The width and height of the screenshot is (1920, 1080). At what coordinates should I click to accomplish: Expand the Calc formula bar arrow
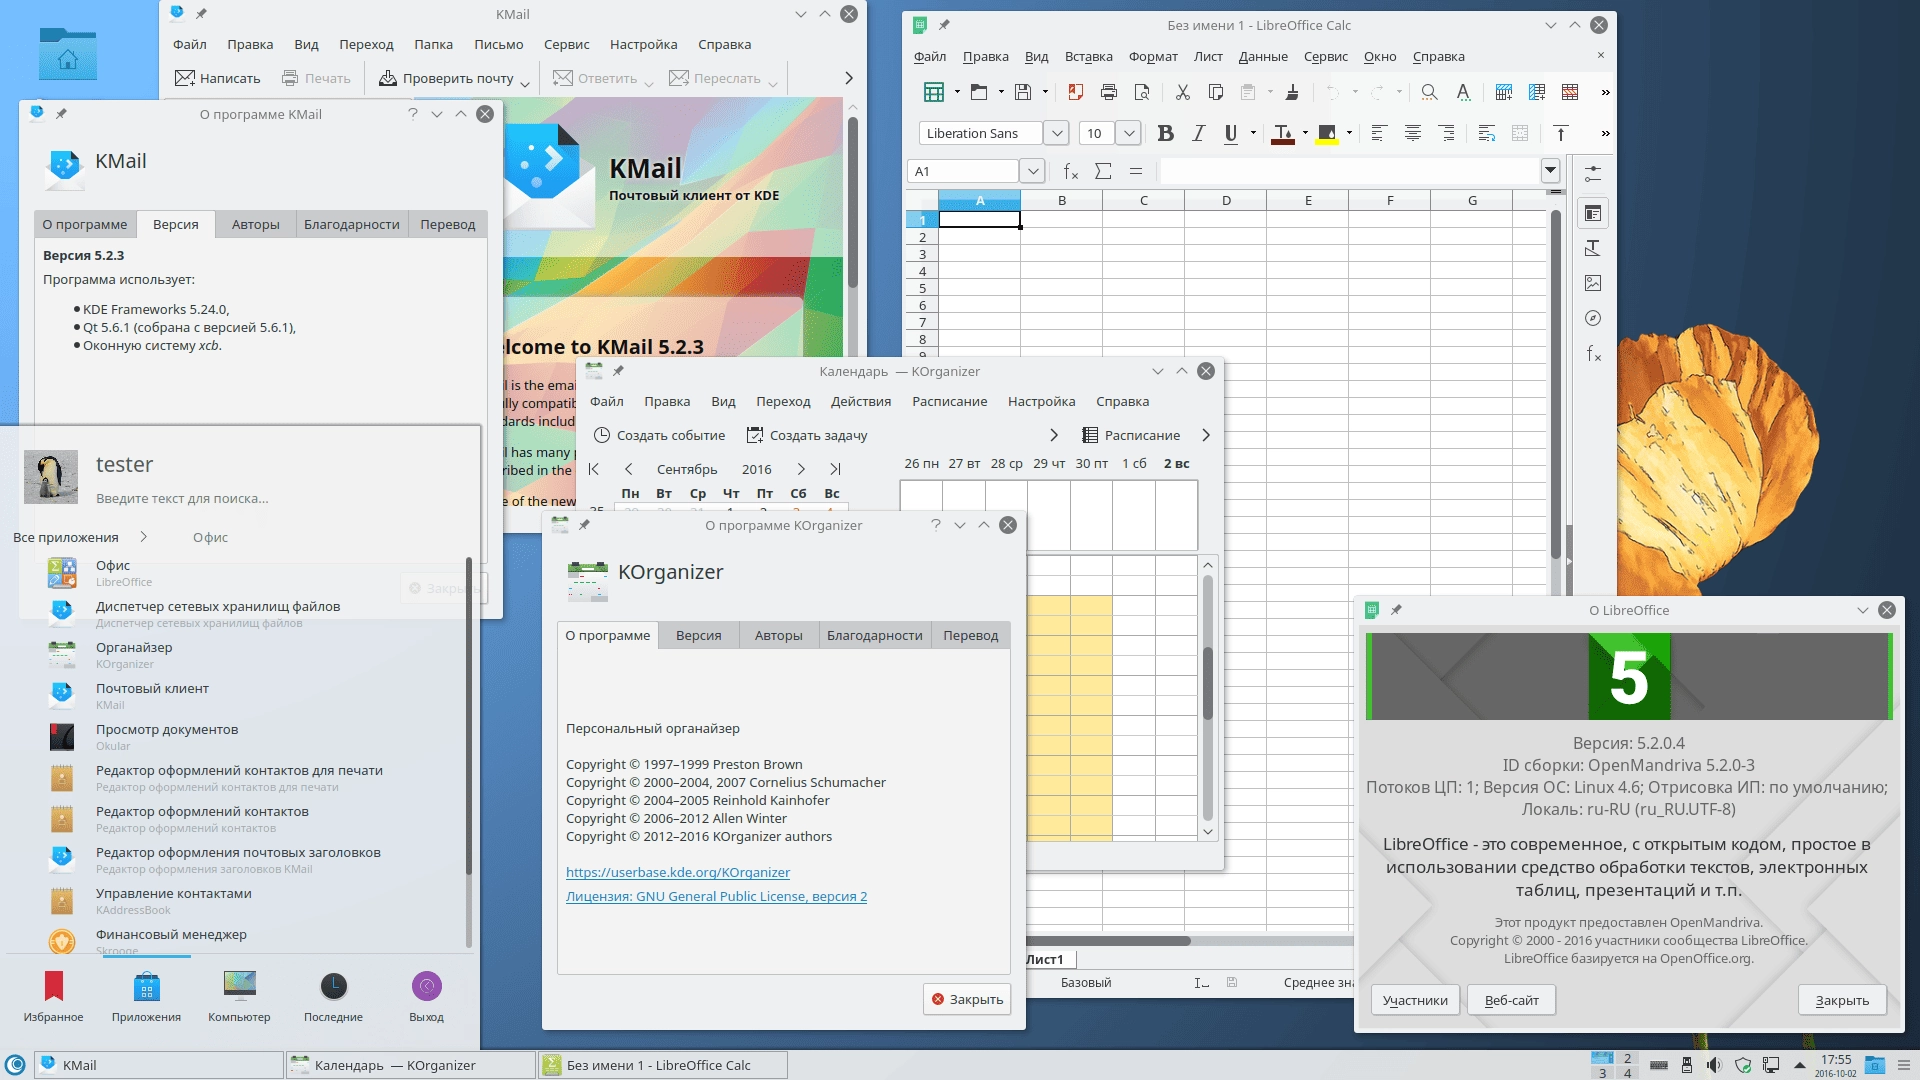click(1550, 171)
